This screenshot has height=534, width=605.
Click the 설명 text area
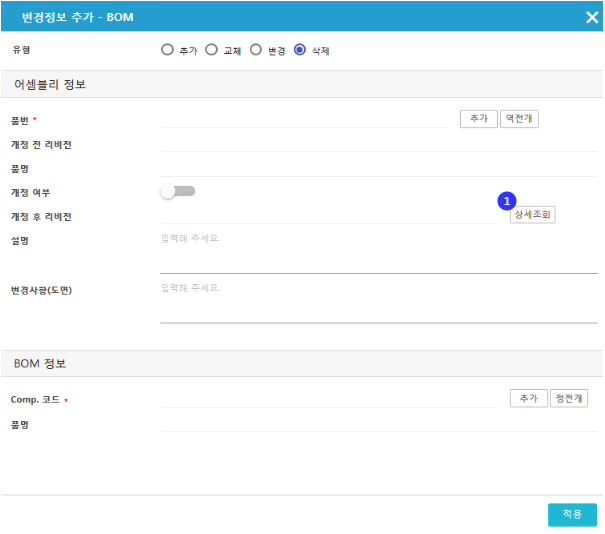pos(379,252)
